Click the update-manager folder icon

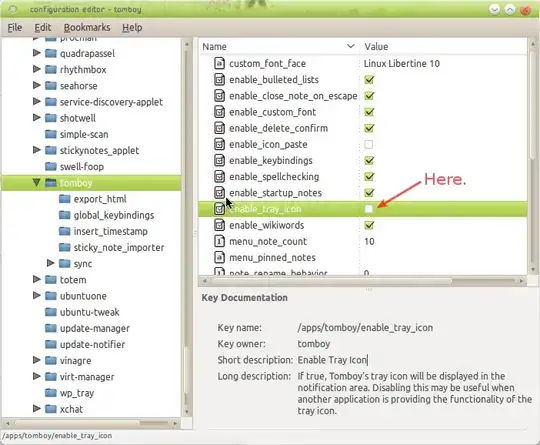[x=51, y=328]
